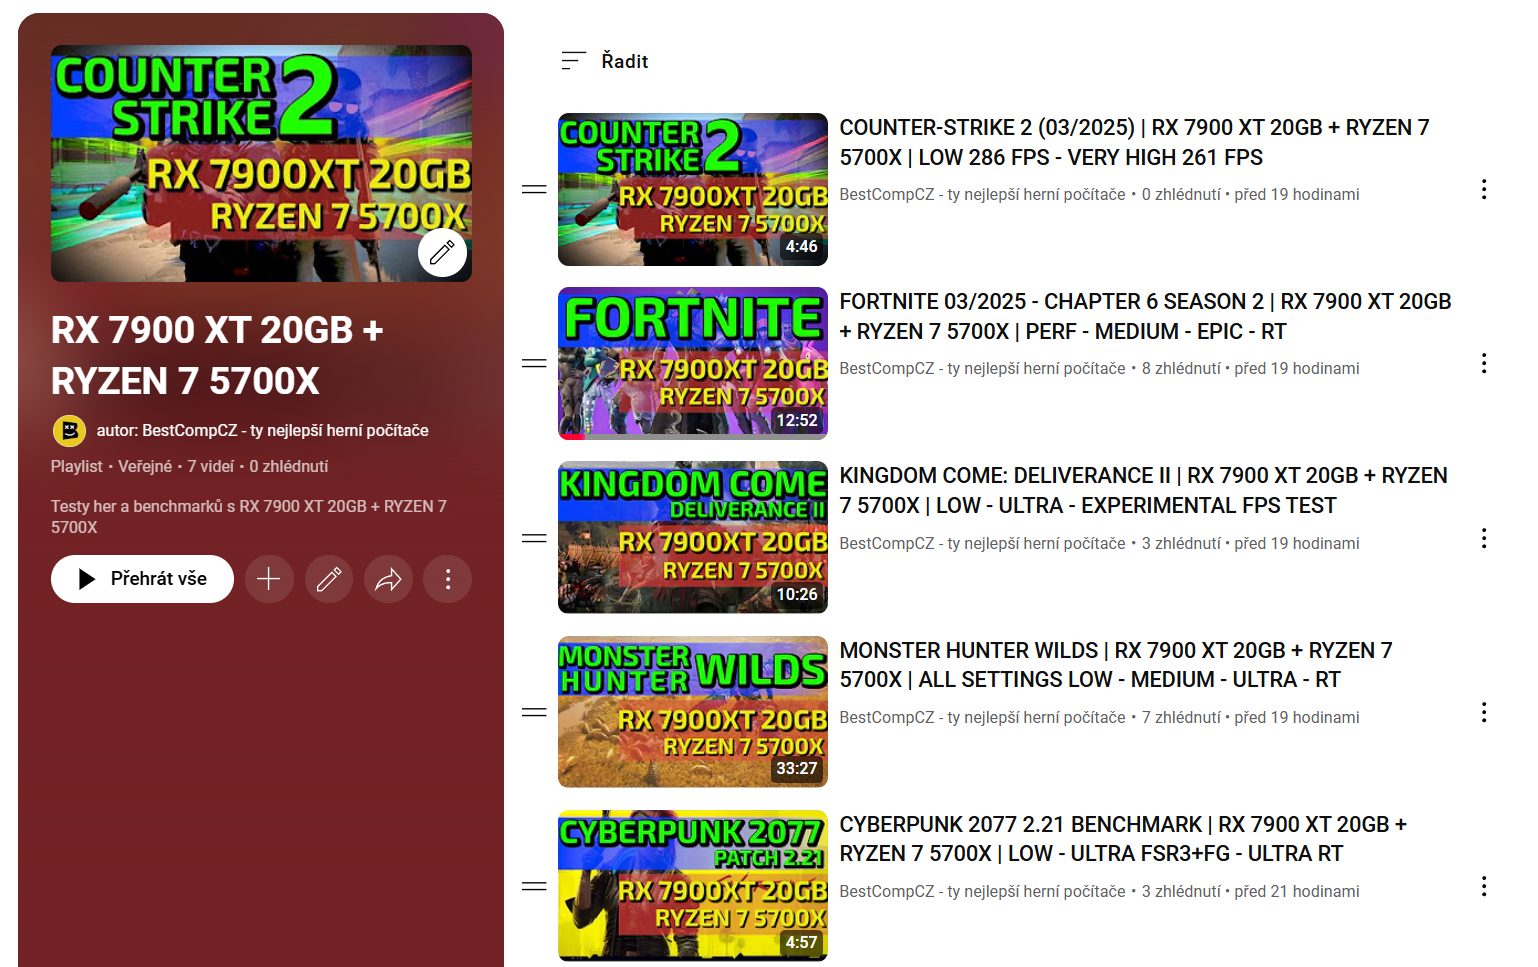This screenshot has width=1538, height=967.
Task: Click the Fortnite Chapter 6 Season 2 title
Action: (x=1145, y=316)
